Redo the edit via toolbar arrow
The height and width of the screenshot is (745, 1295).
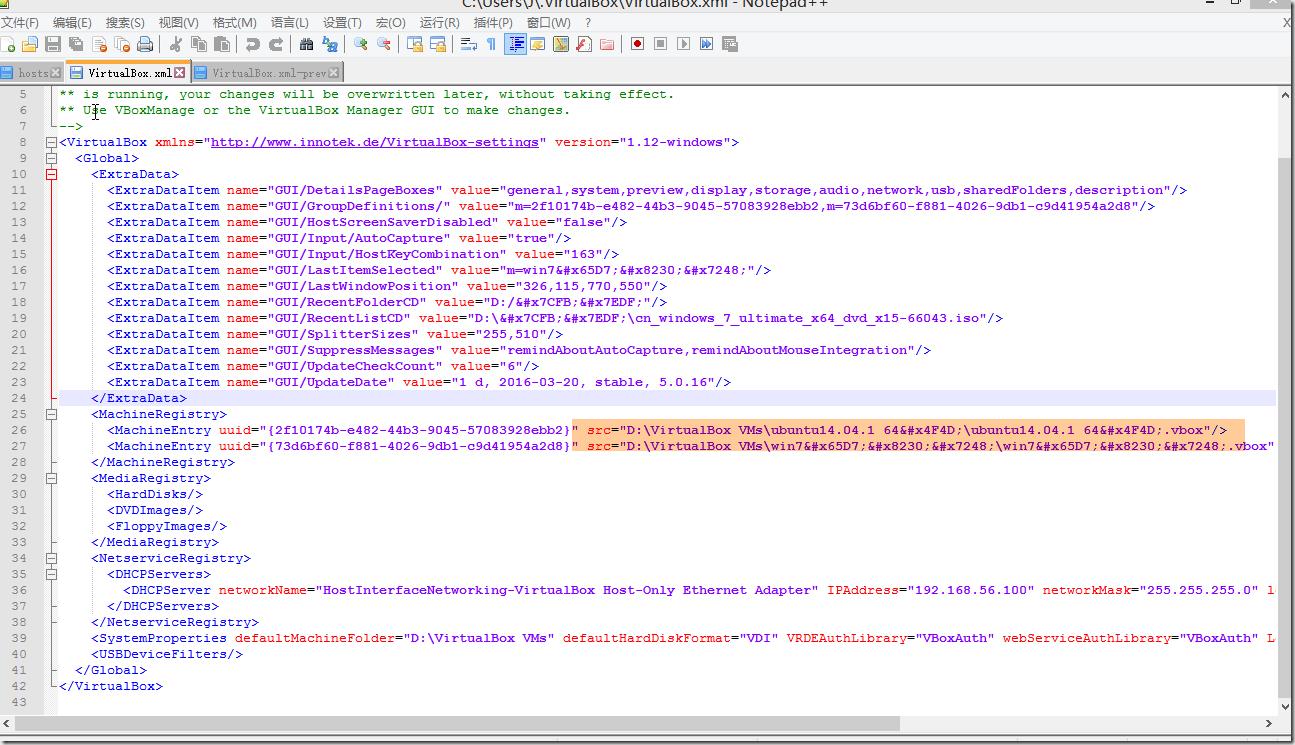[x=276, y=44]
